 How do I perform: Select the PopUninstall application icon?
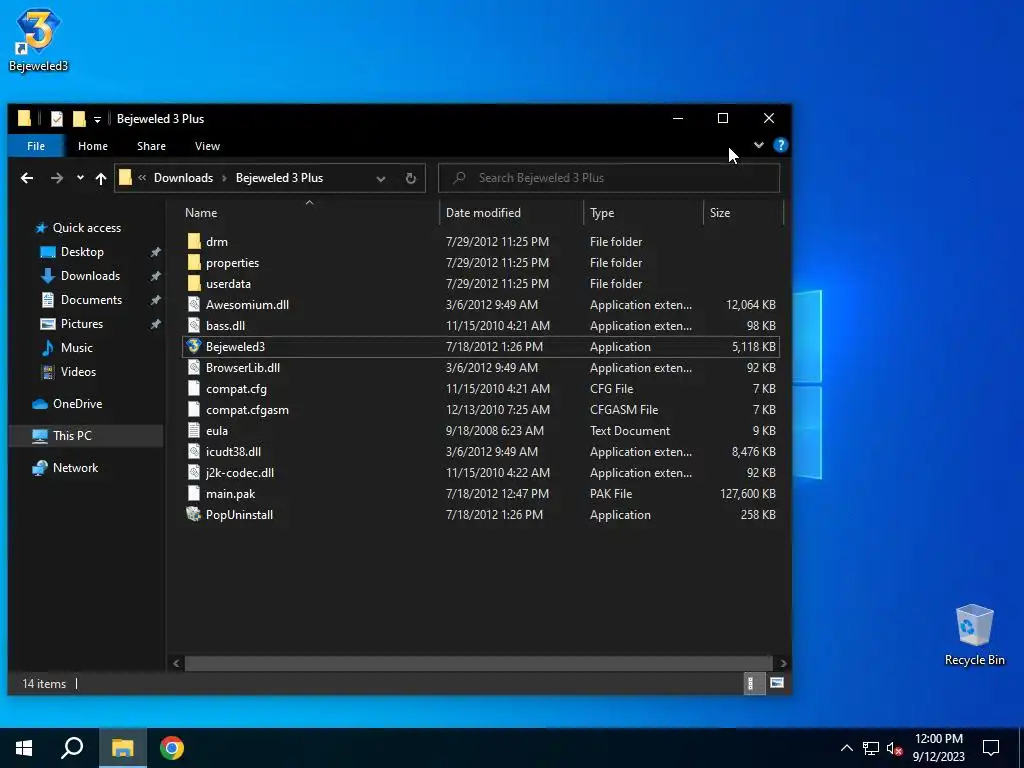point(194,515)
